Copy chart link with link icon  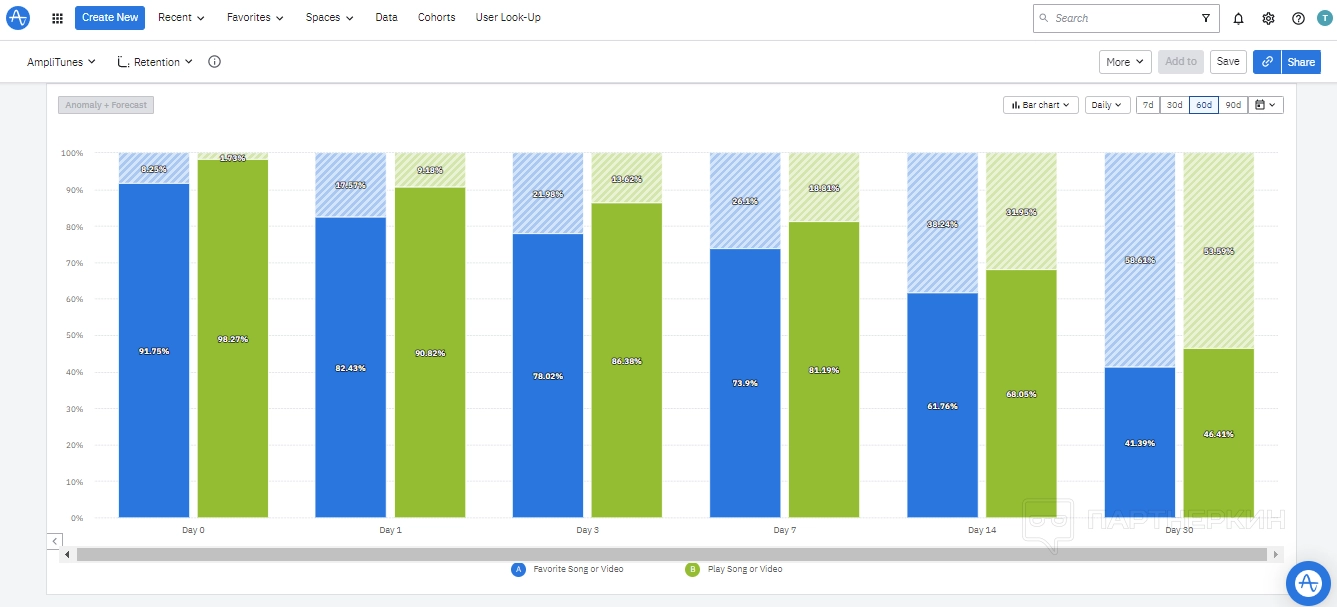[x=1267, y=62]
